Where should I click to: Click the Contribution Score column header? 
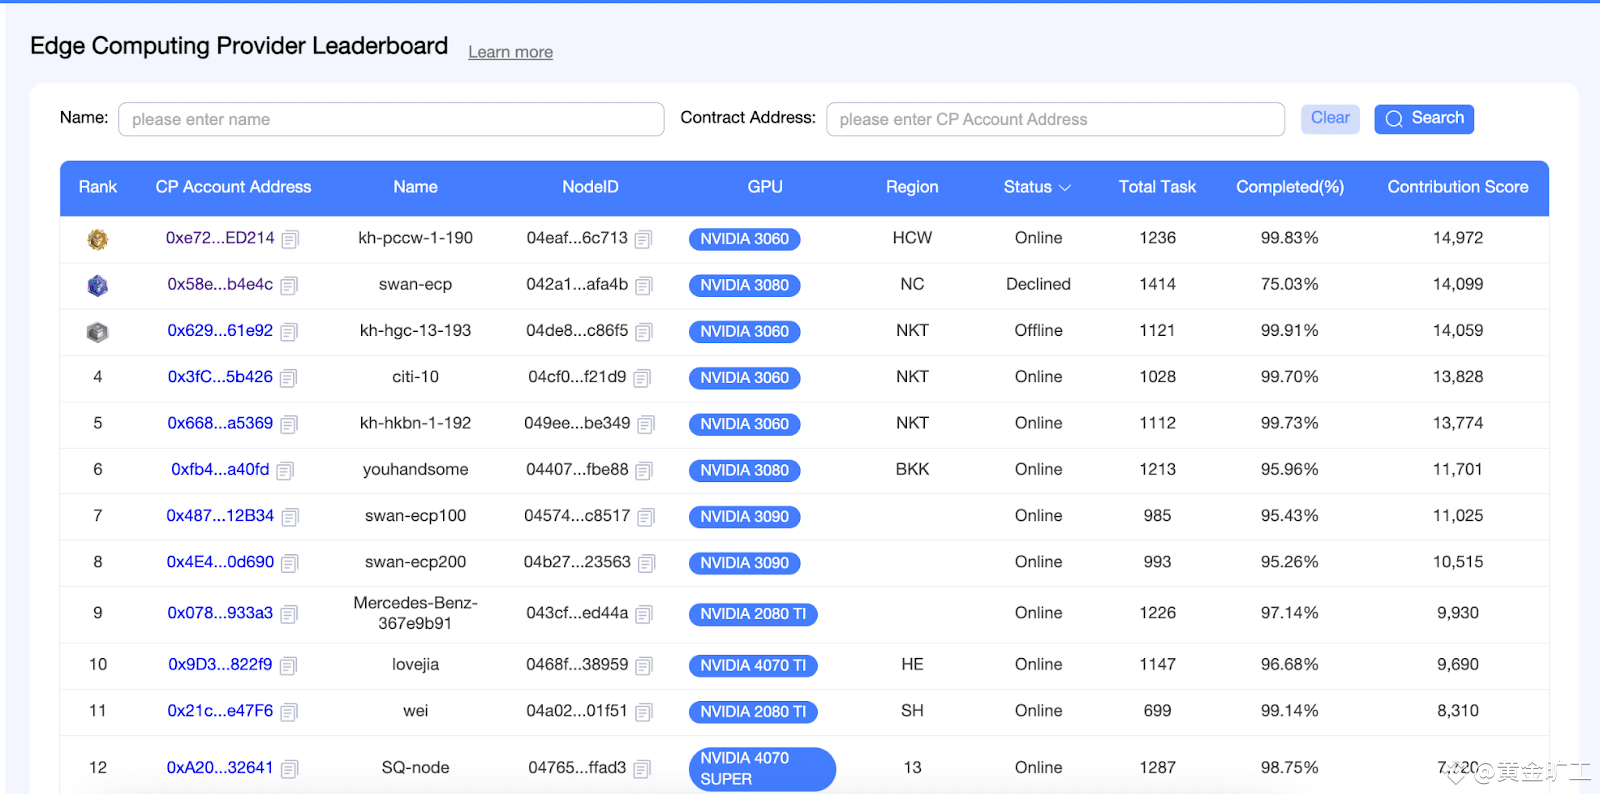(x=1457, y=187)
